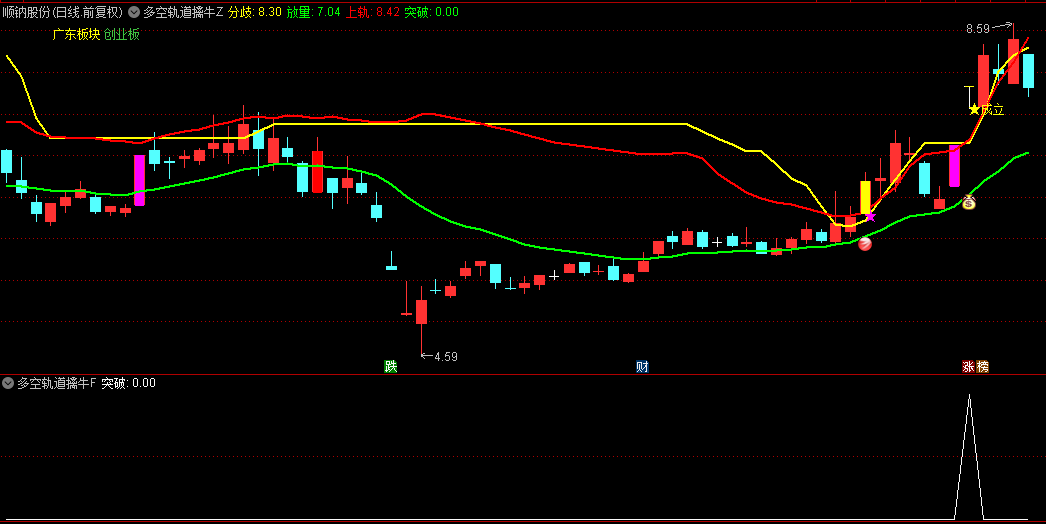
Task: Click the yellow candlestick near the magenta star
Action: 865,198
